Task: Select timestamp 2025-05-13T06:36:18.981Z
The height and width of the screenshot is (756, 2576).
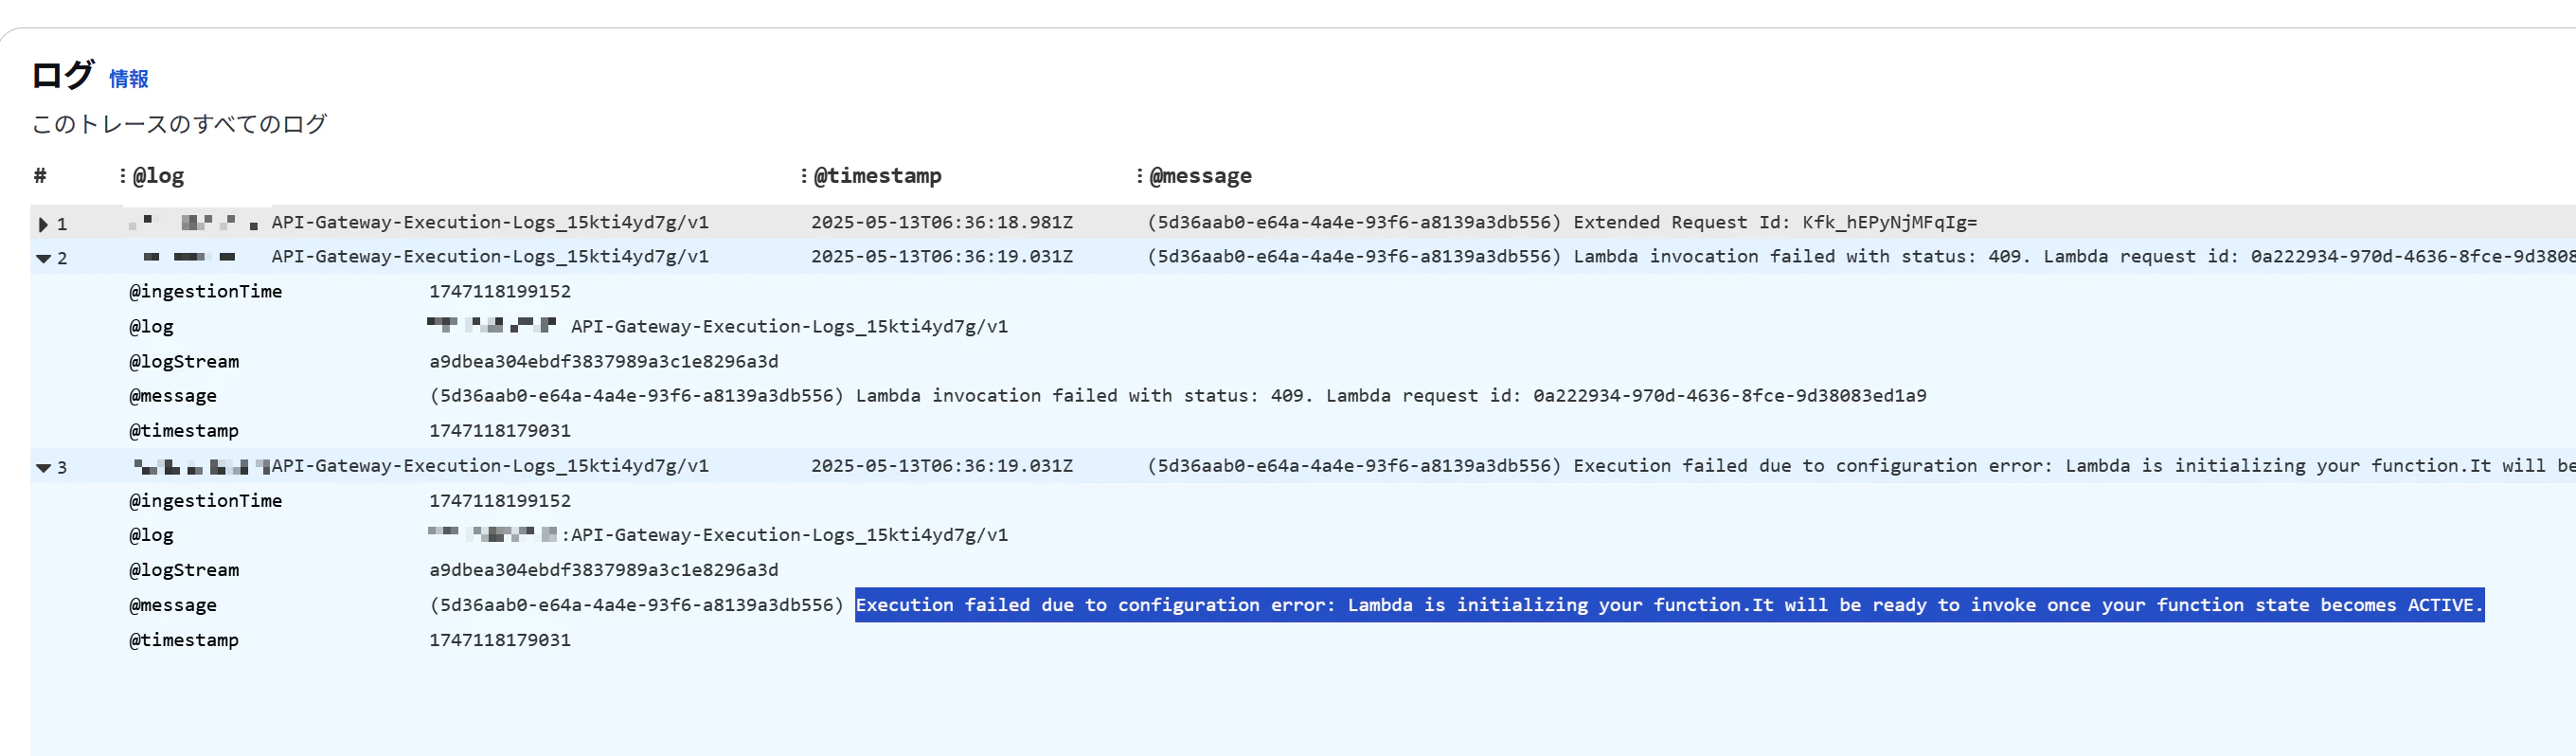Action: pos(942,223)
